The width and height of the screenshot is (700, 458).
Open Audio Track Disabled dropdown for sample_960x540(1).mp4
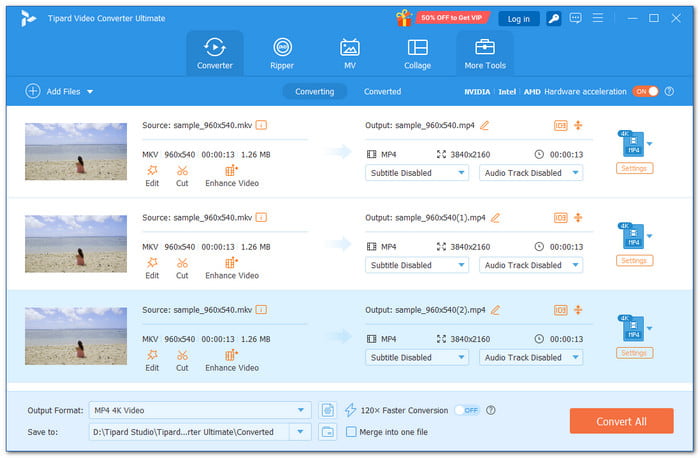click(x=531, y=265)
